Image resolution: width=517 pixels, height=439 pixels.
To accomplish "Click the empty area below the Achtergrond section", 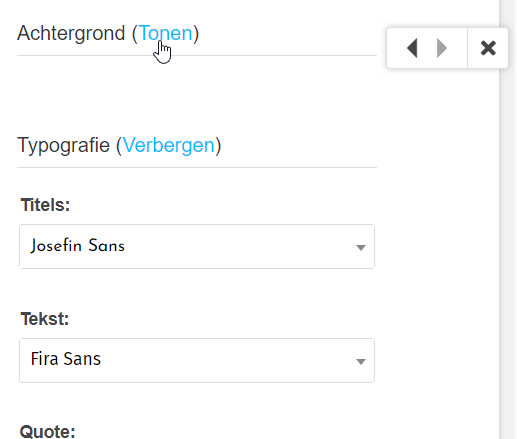I will tap(197, 93).
